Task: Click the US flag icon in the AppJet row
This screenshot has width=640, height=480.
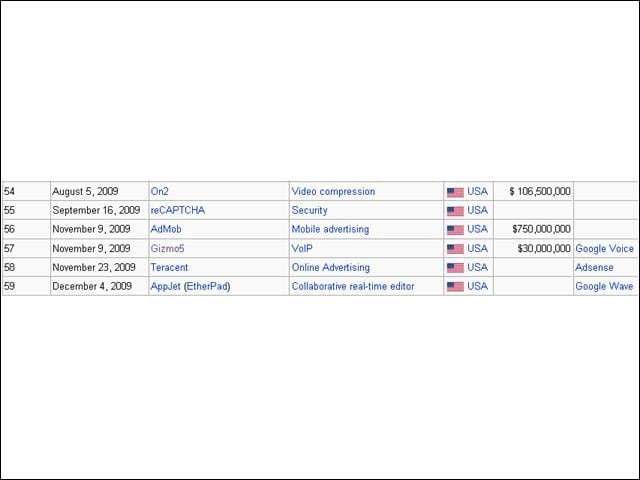Action: [455, 287]
